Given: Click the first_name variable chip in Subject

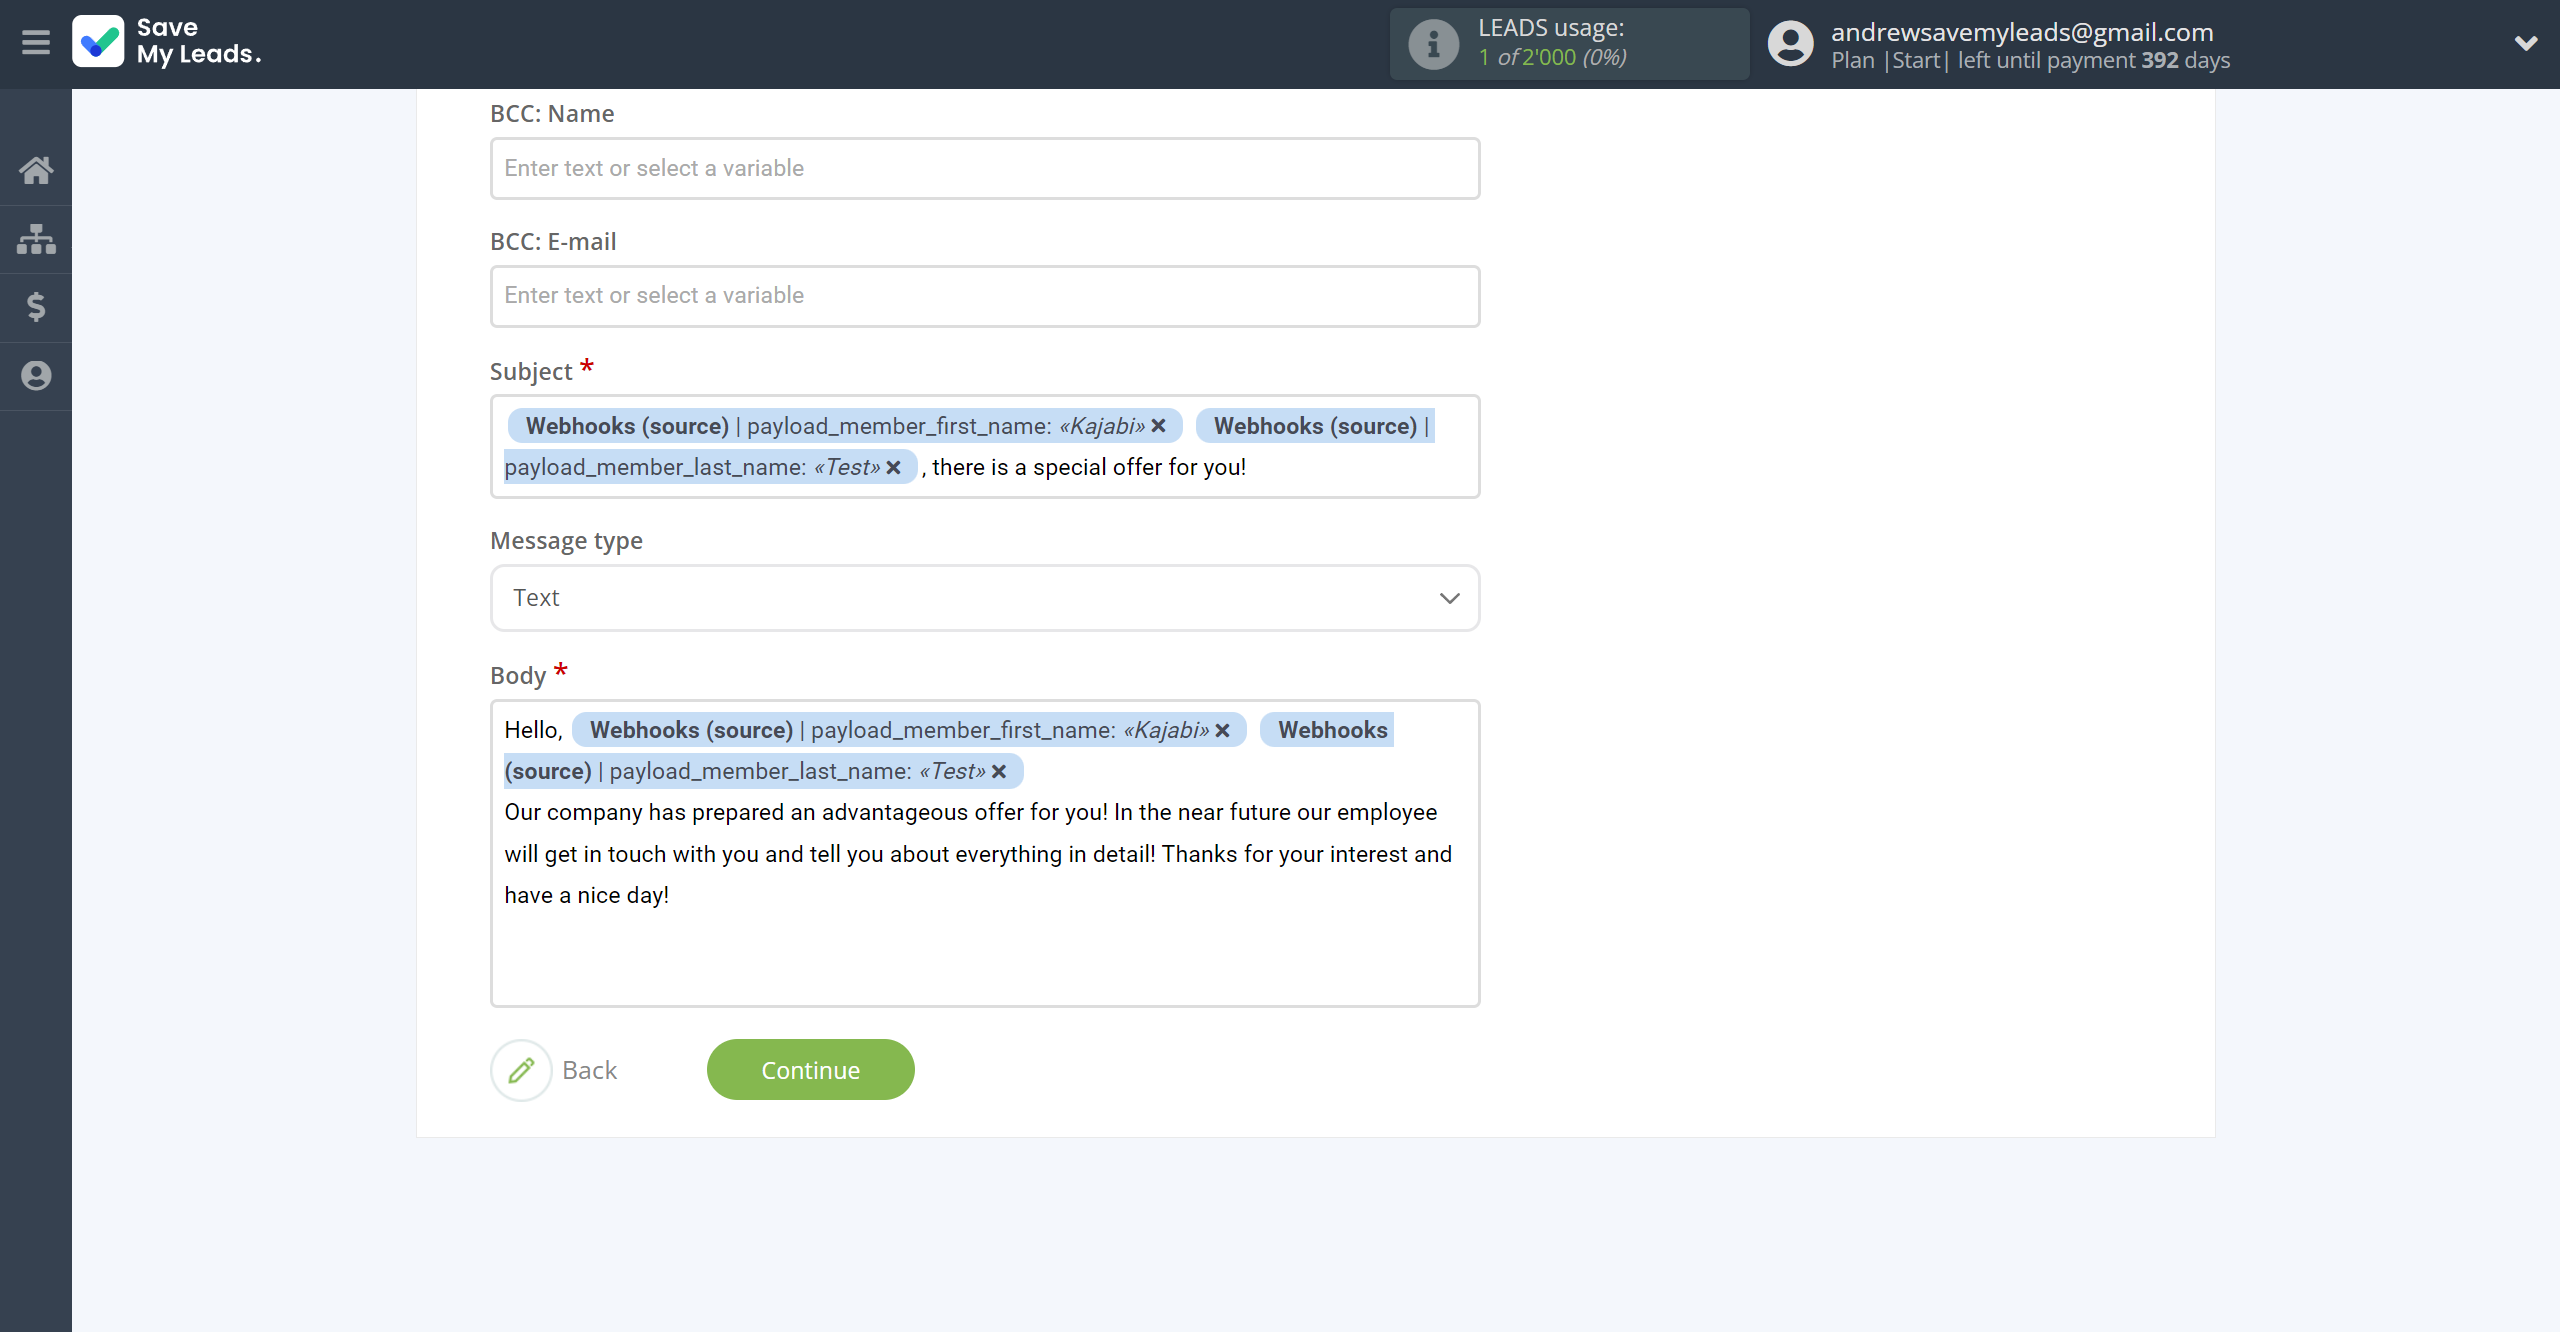Looking at the screenshot, I should point(845,426).
